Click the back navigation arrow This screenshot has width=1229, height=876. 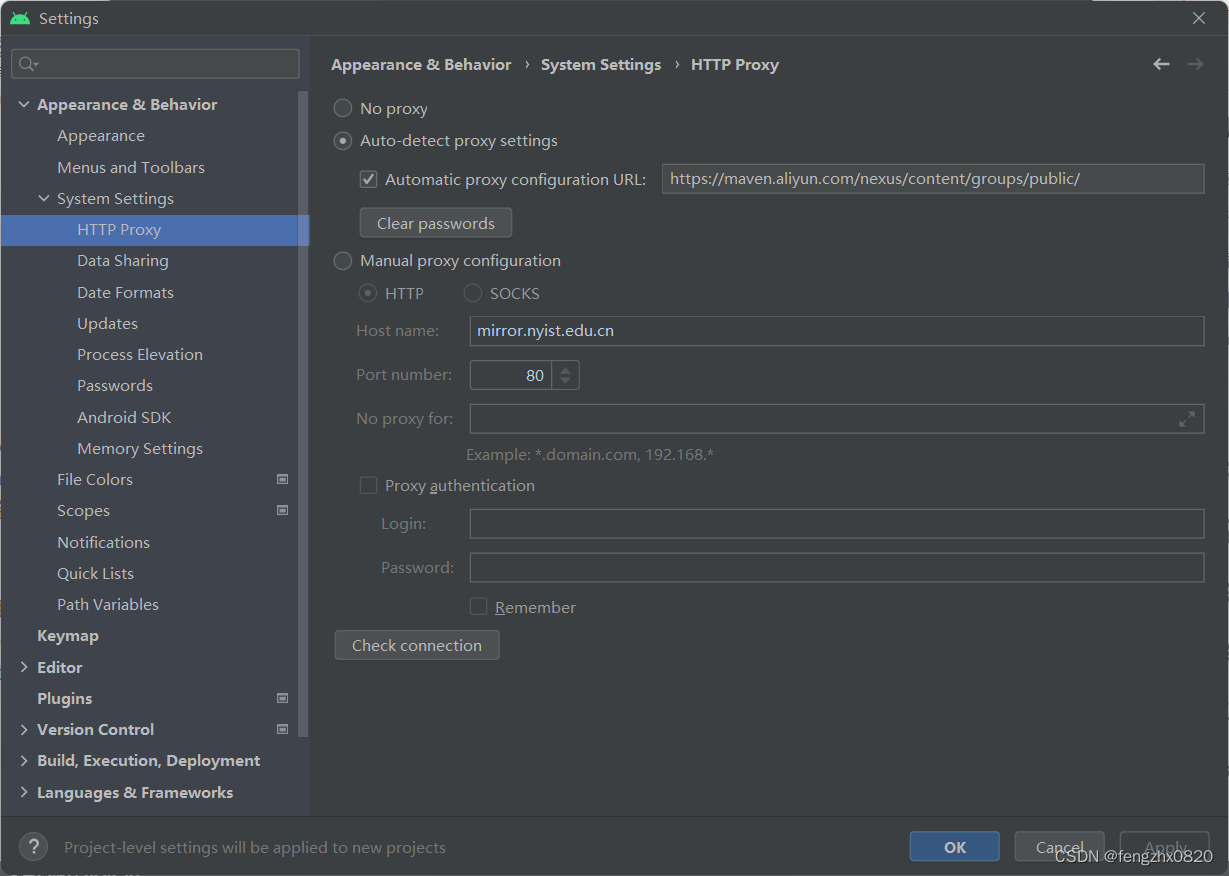click(x=1161, y=63)
